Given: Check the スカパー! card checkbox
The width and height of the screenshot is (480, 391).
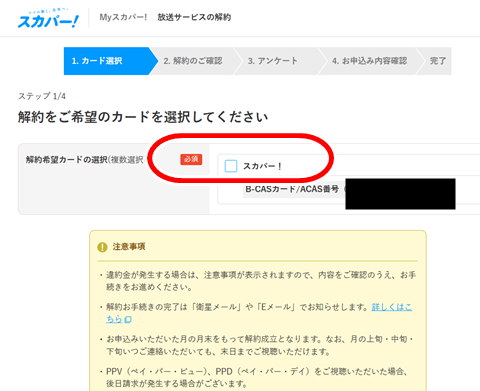Looking at the screenshot, I should pyautogui.click(x=231, y=166).
